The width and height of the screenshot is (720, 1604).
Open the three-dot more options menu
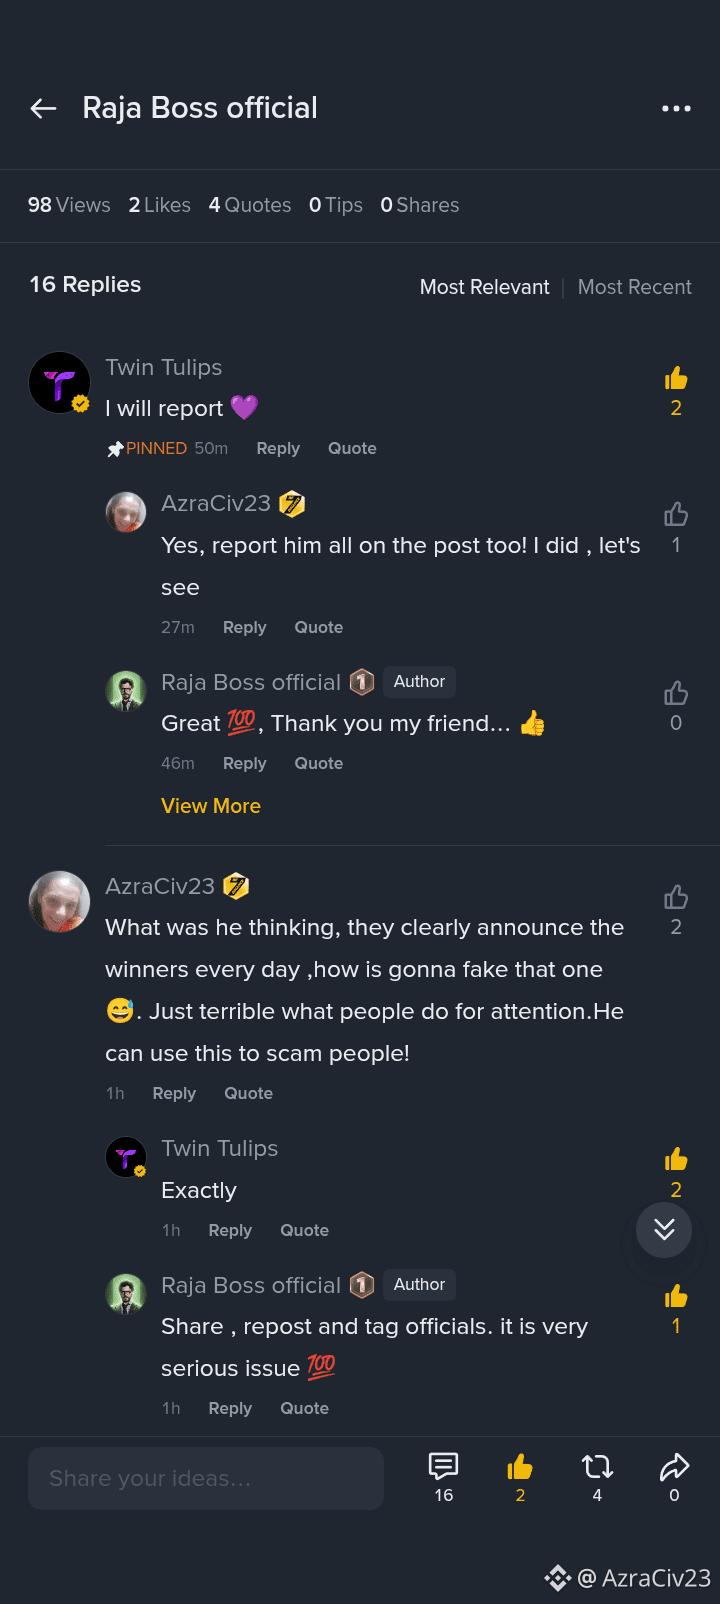(676, 108)
